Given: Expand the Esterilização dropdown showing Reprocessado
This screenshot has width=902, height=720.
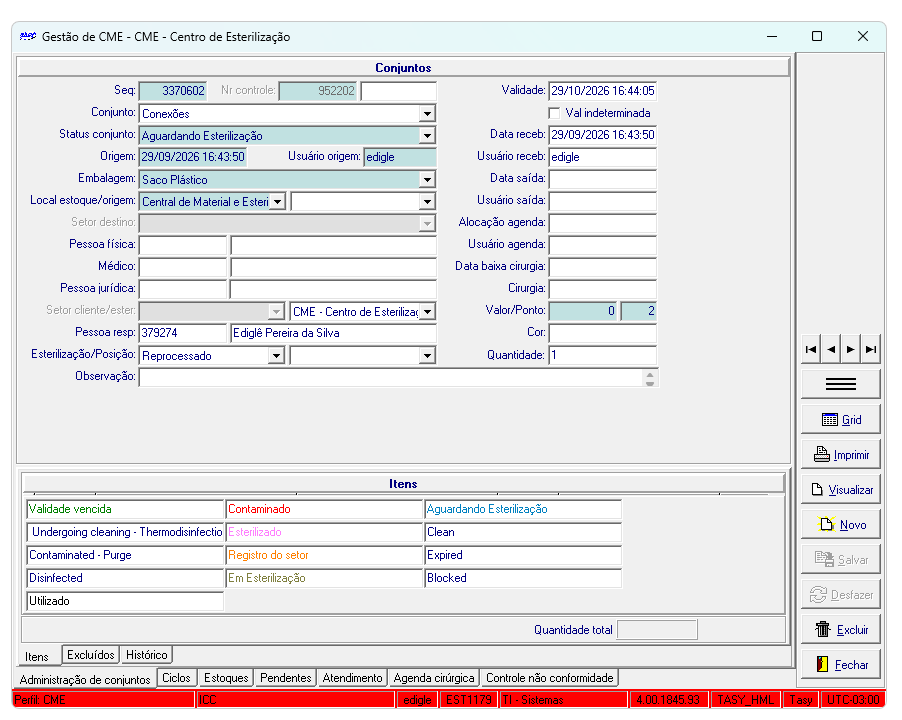Looking at the screenshot, I should coord(277,355).
